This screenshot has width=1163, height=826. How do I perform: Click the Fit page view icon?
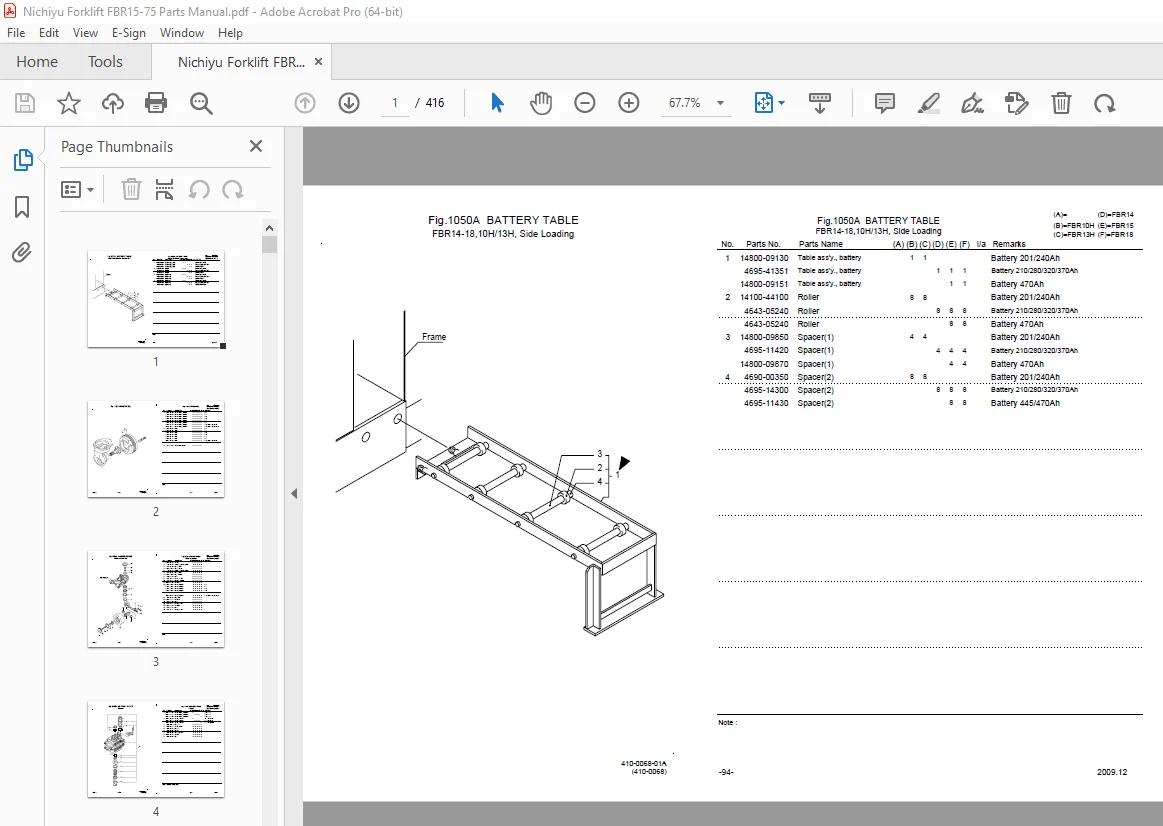pyautogui.click(x=763, y=103)
